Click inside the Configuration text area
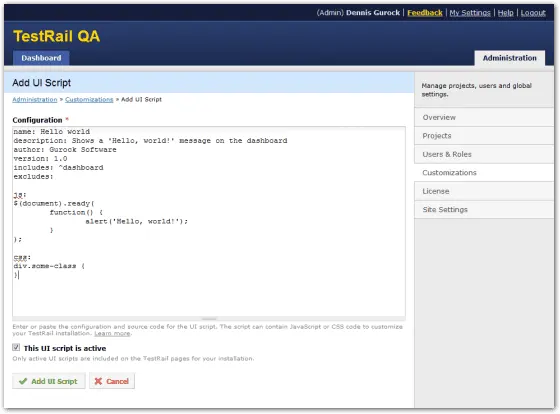Viewport: 560px width, 414px height. (209, 221)
